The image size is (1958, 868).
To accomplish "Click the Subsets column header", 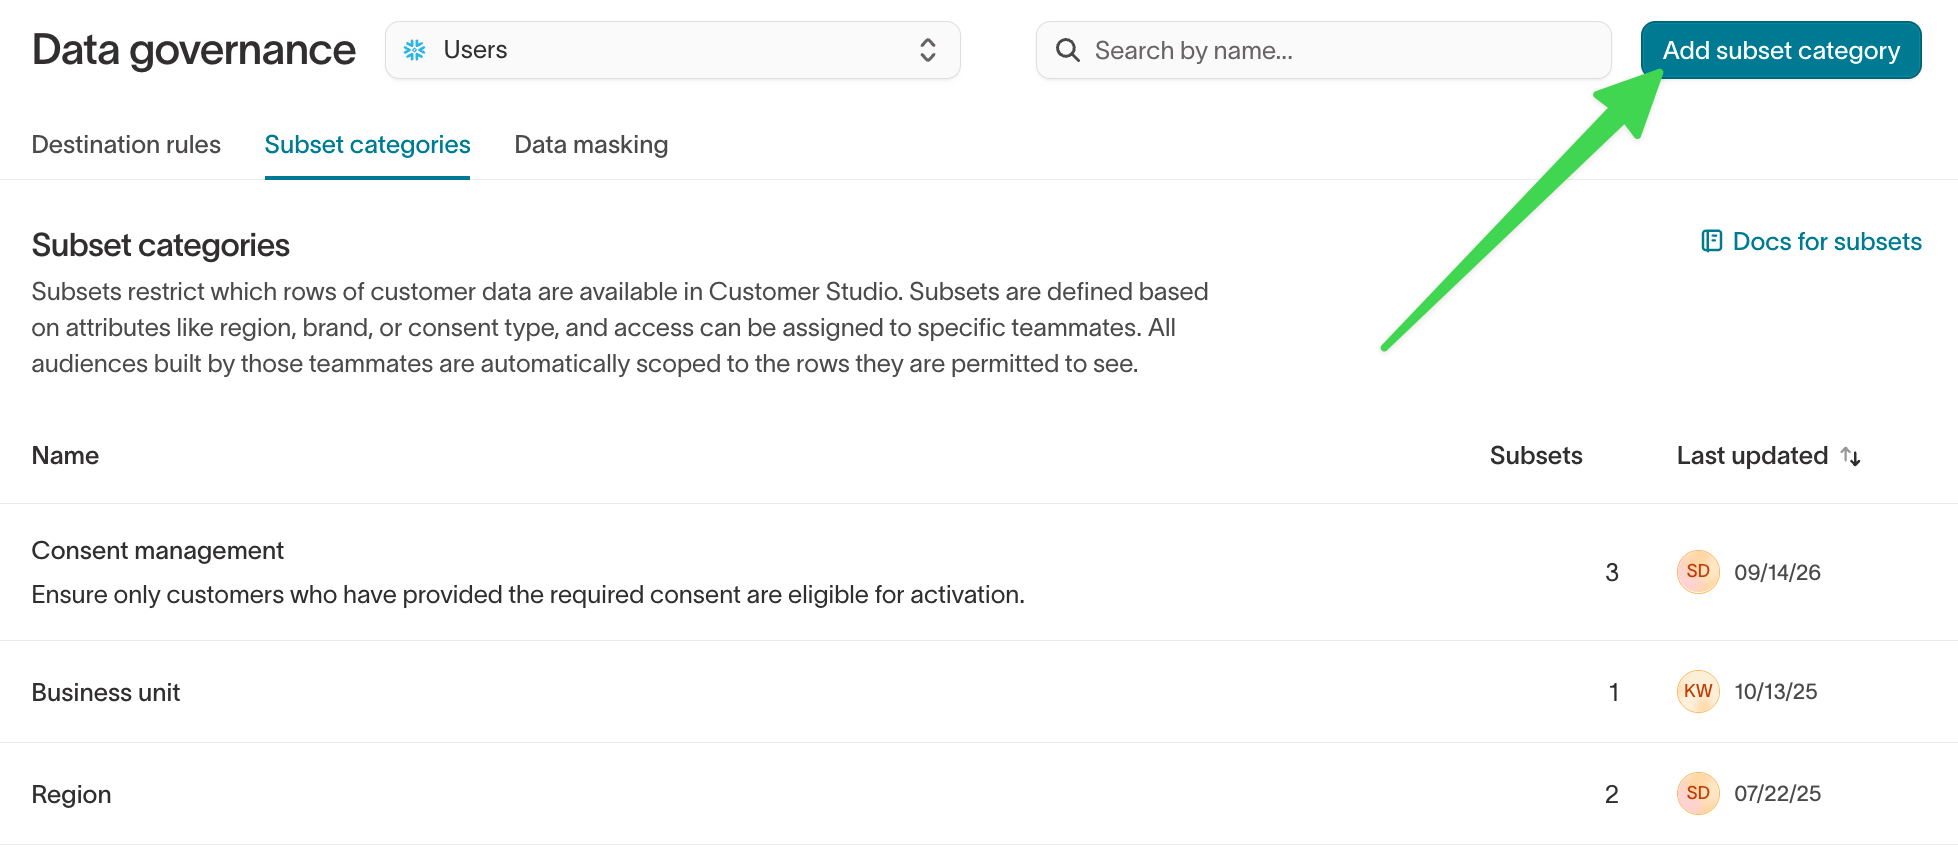I will pyautogui.click(x=1536, y=456).
